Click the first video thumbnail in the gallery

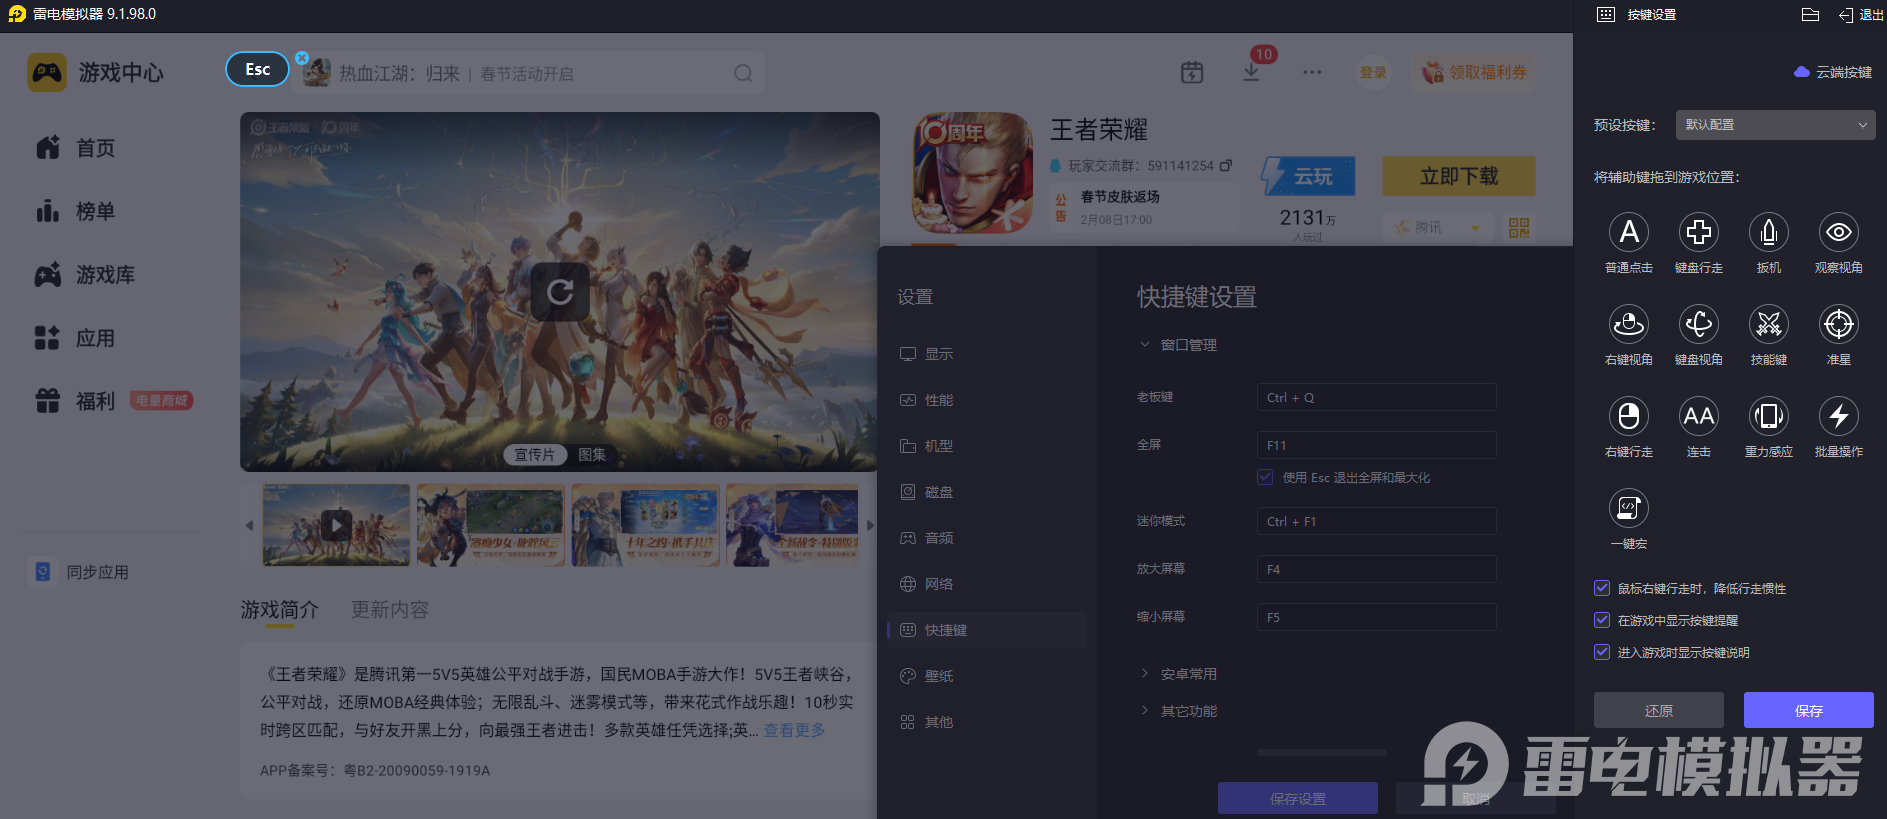[x=336, y=525]
